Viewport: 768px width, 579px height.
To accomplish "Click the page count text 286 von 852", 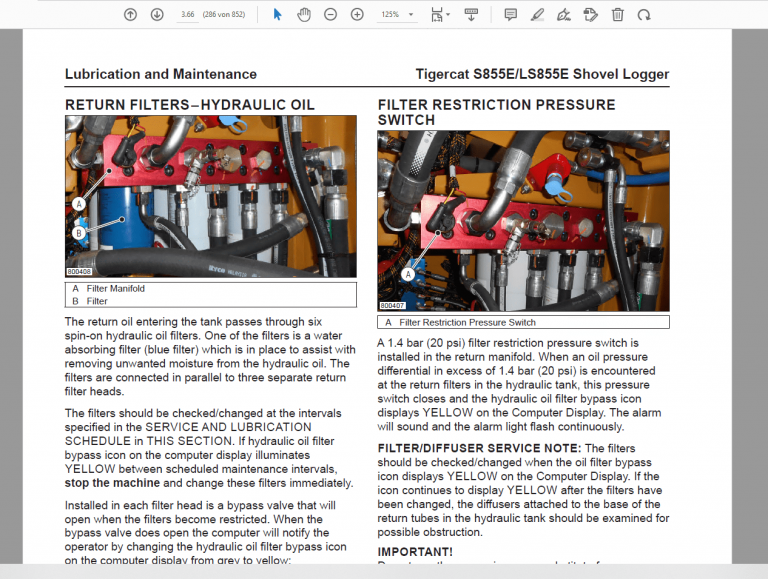I will tap(224, 15).
